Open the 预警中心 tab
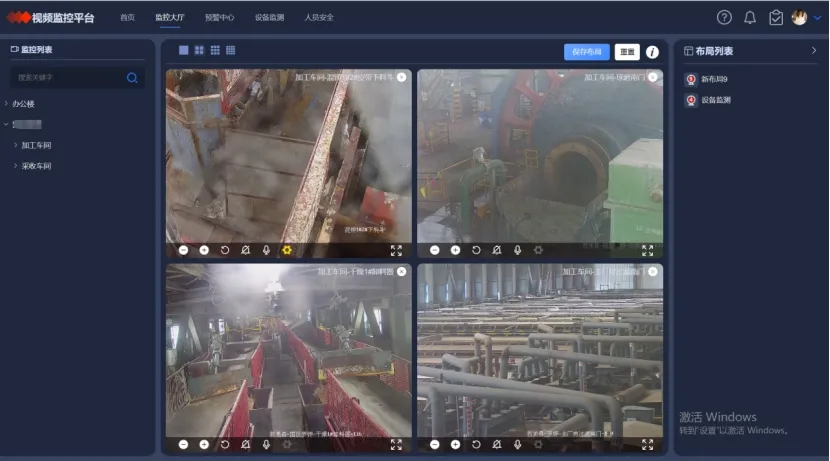 [x=220, y=17]
